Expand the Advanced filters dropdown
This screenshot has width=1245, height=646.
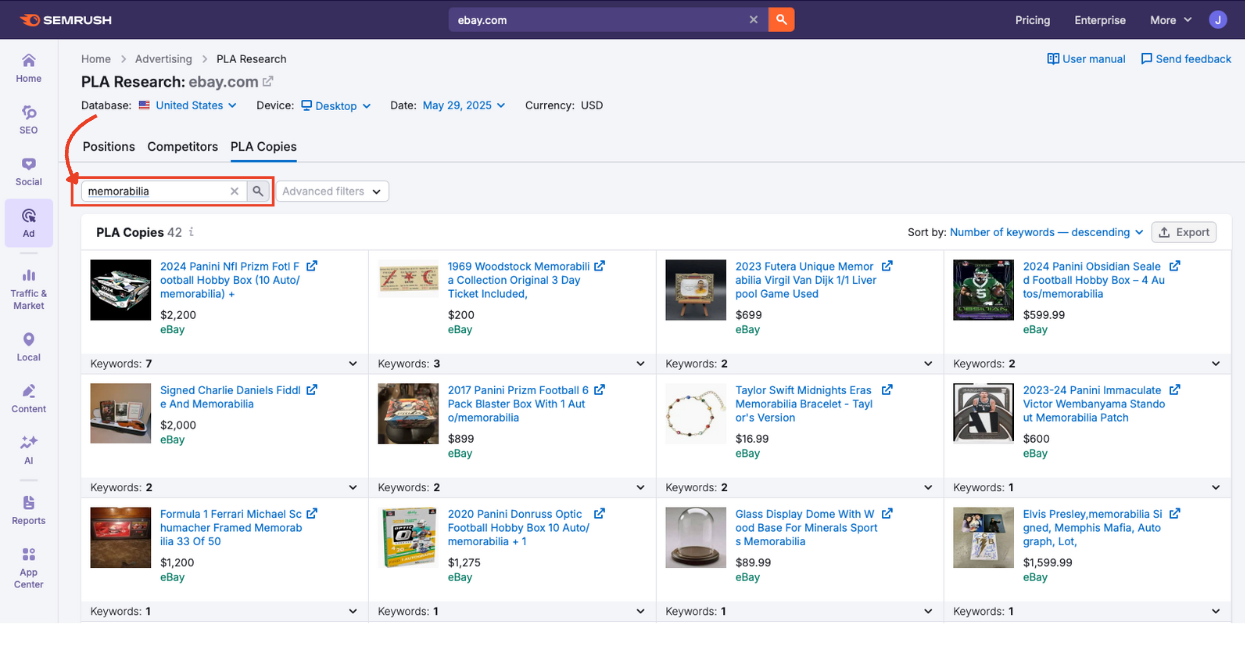331,191
